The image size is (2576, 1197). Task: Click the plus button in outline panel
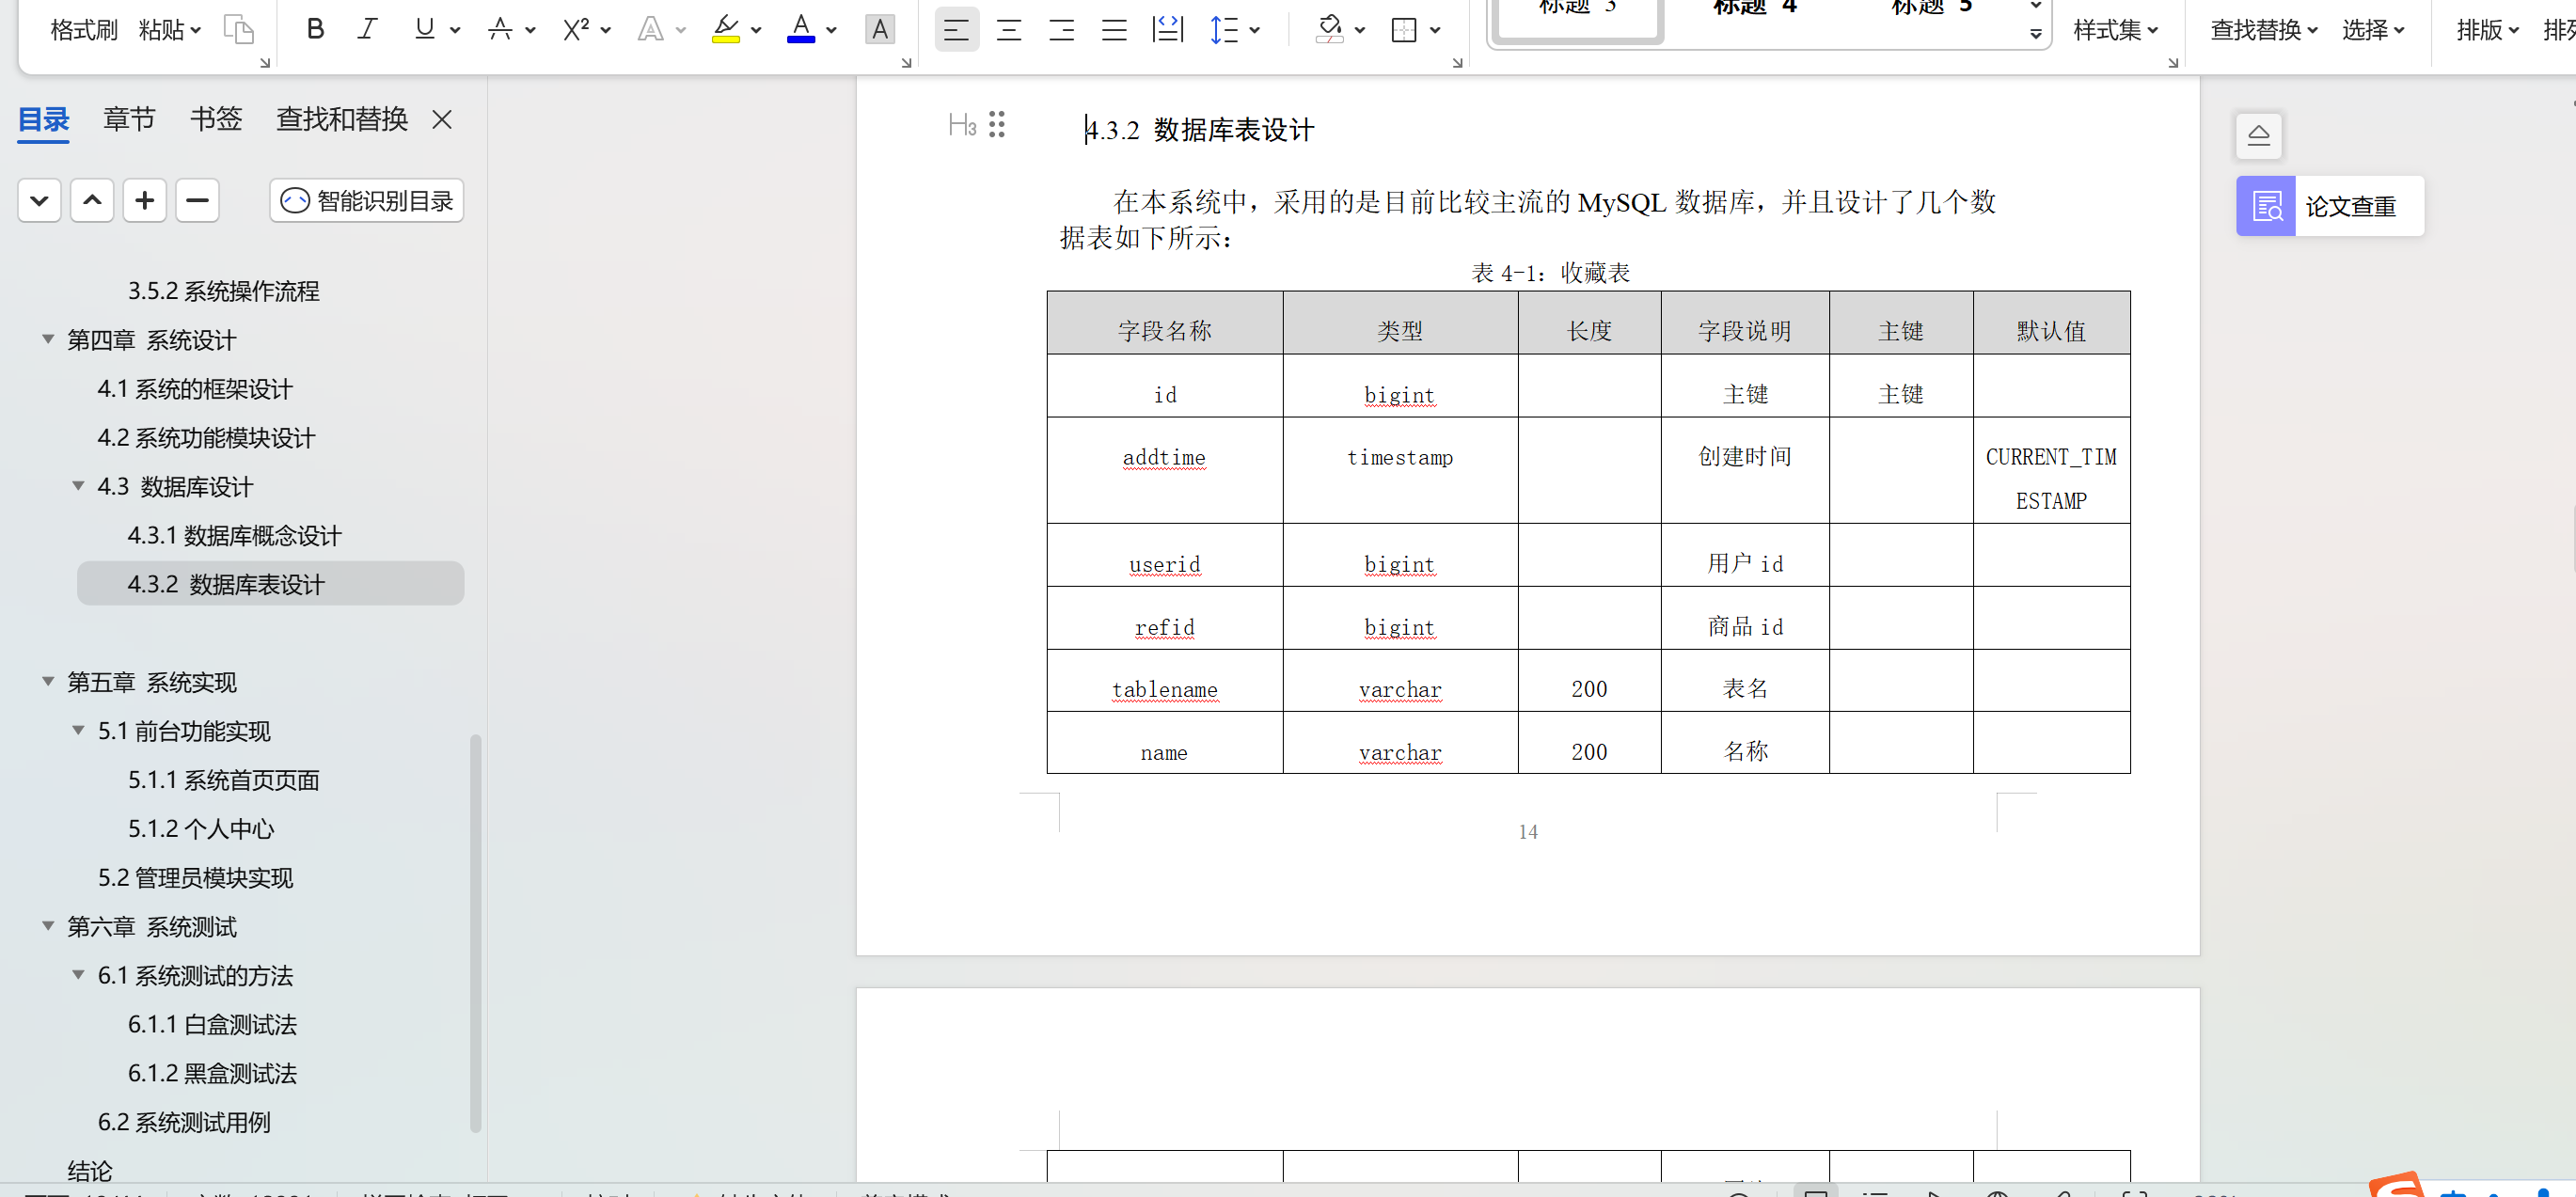pos(144,200)
